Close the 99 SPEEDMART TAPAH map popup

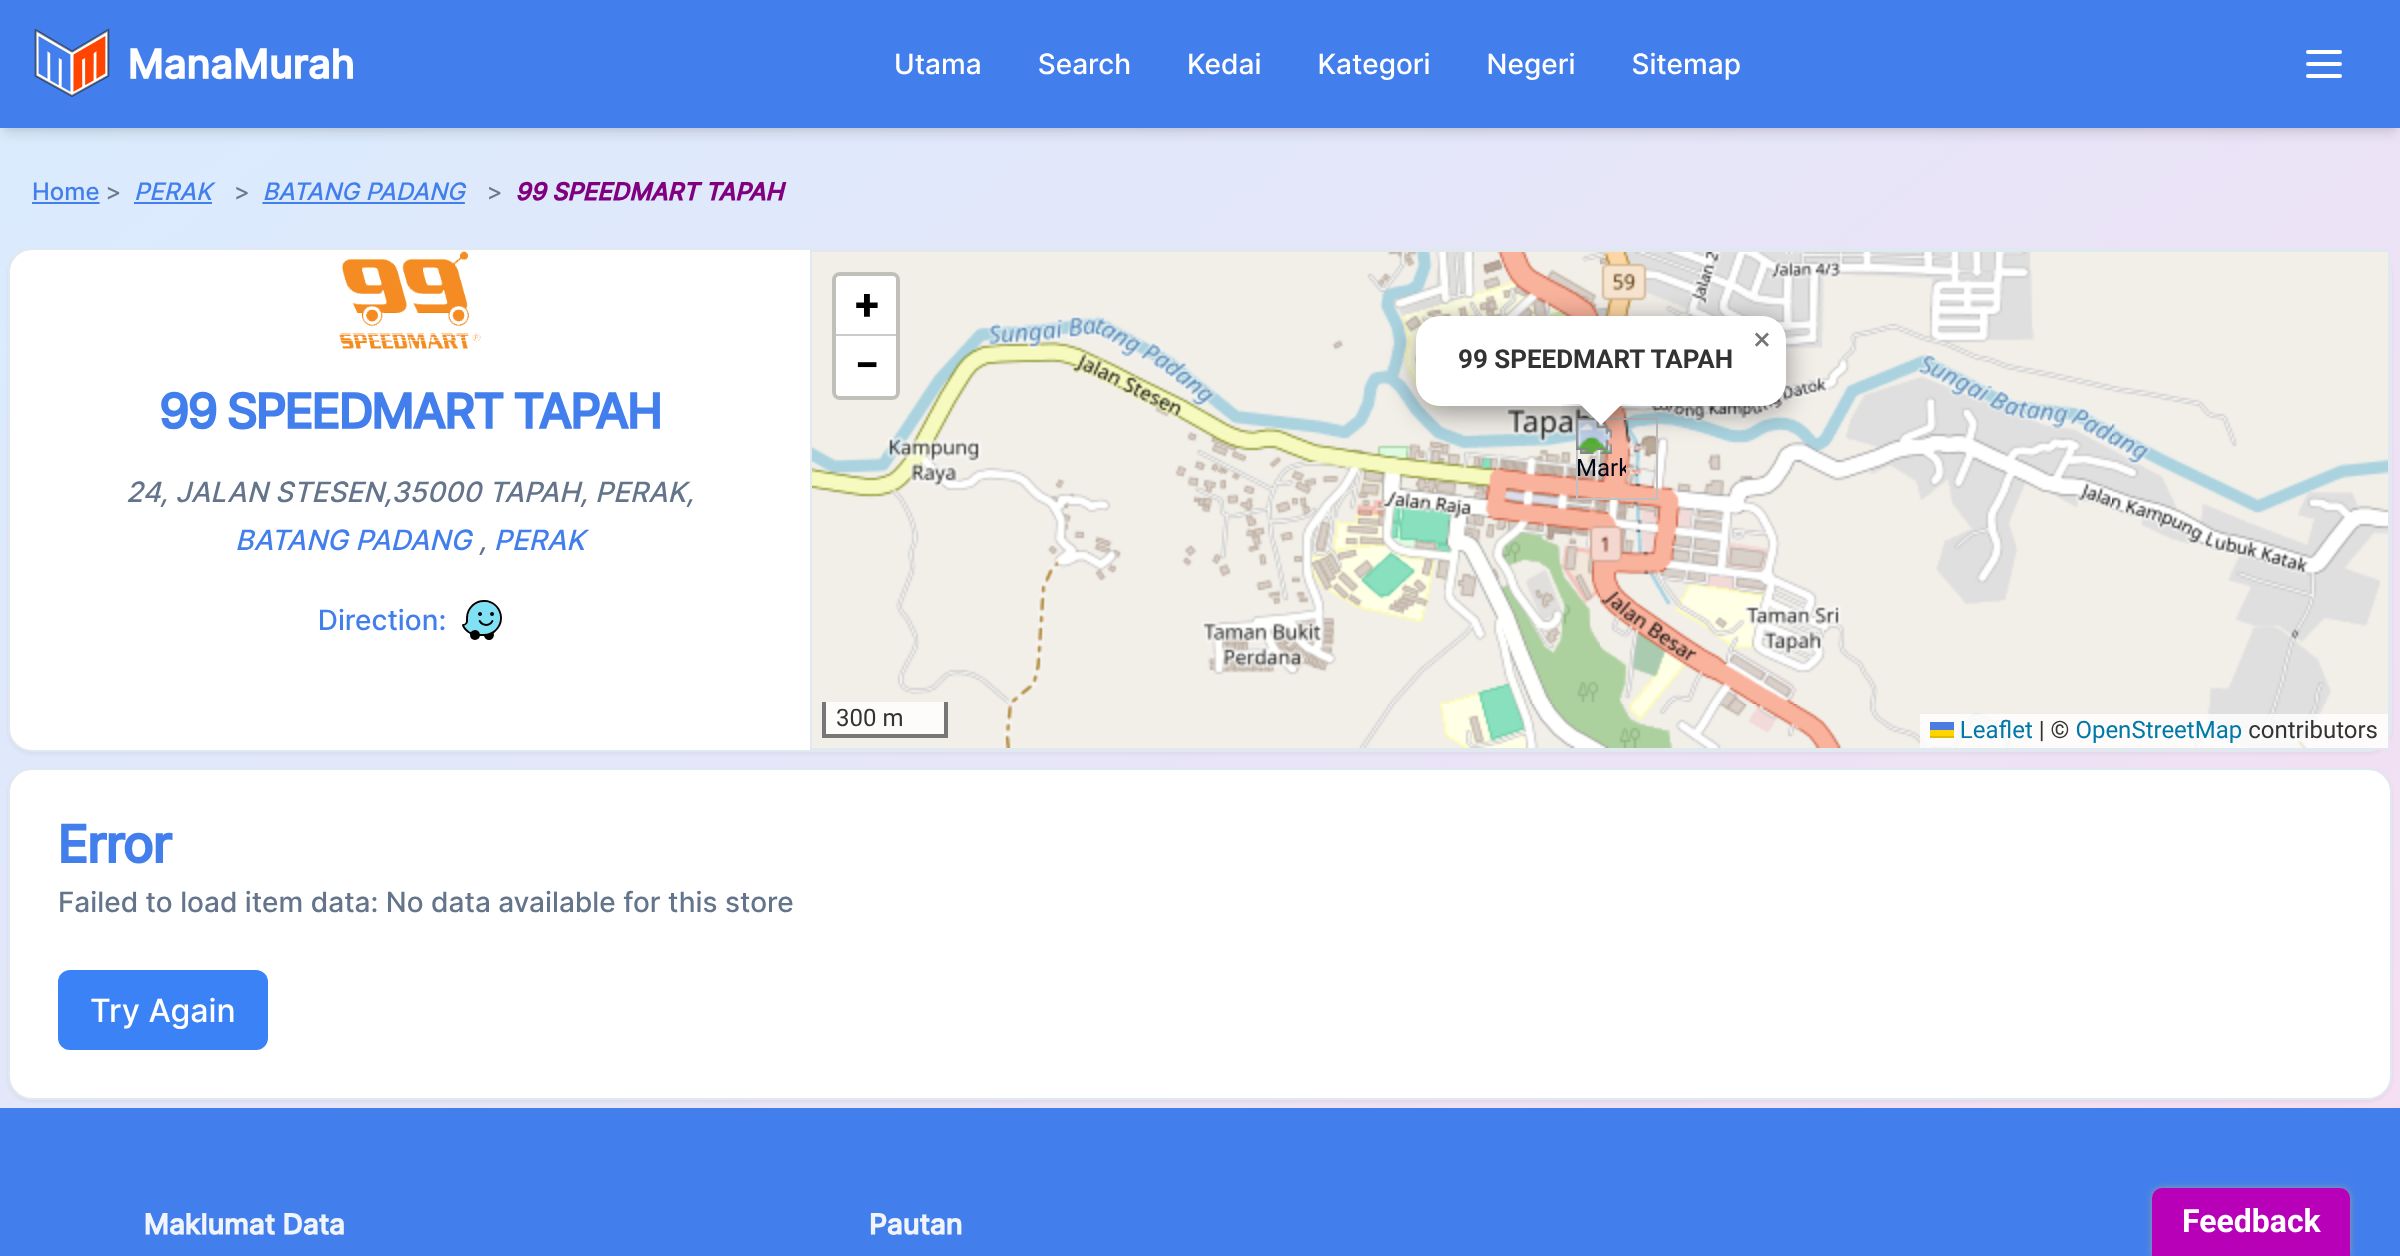(1761, 340)
